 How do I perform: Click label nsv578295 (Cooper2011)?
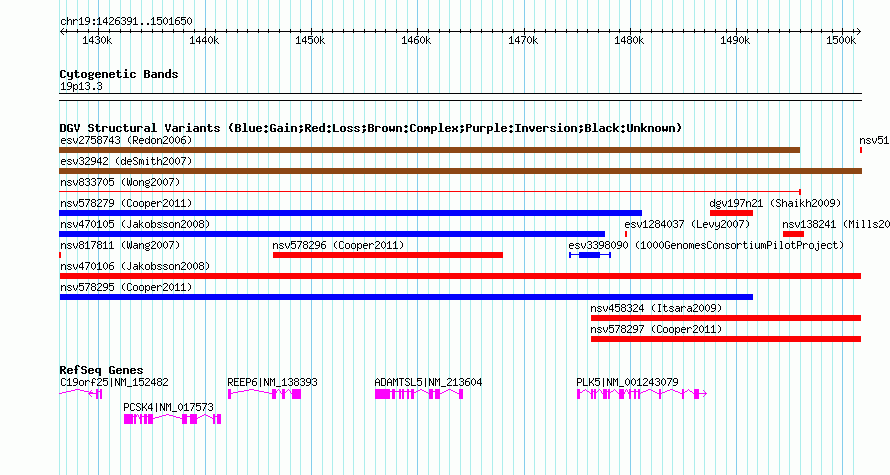point(126,287)
